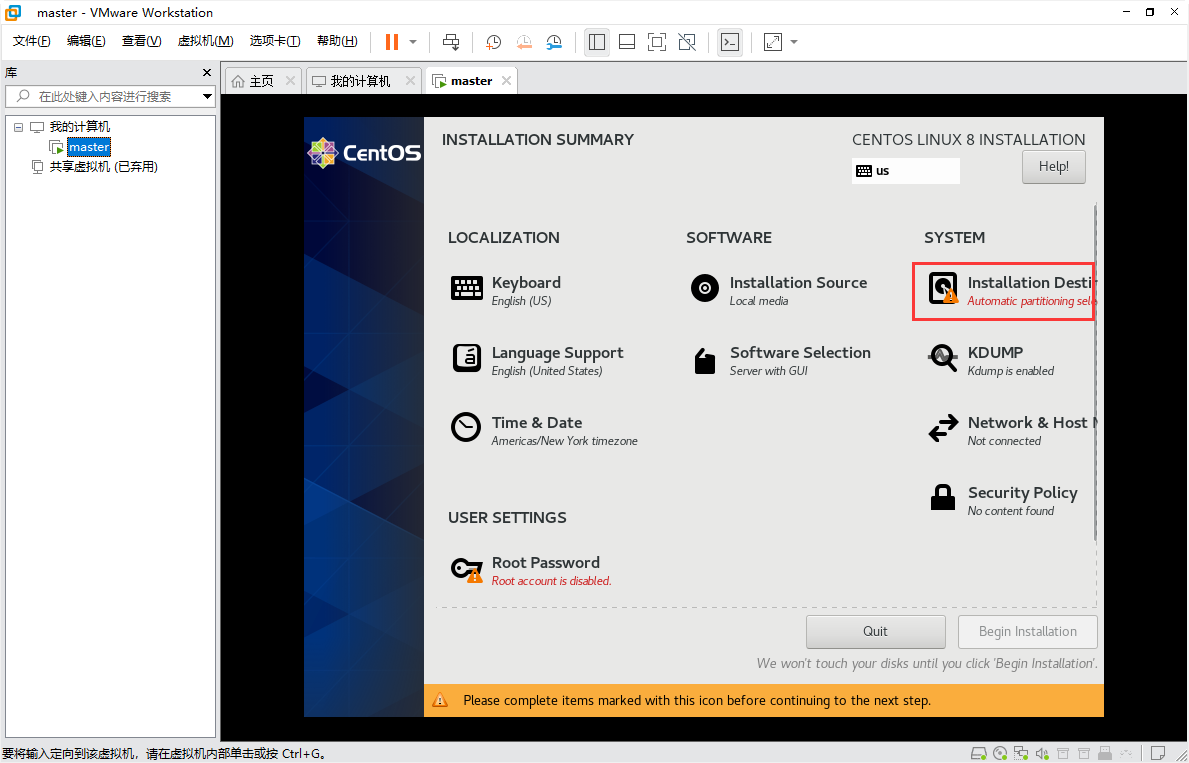
Task: Open the stretch display dropdown arrow
Action: point(794,42)
